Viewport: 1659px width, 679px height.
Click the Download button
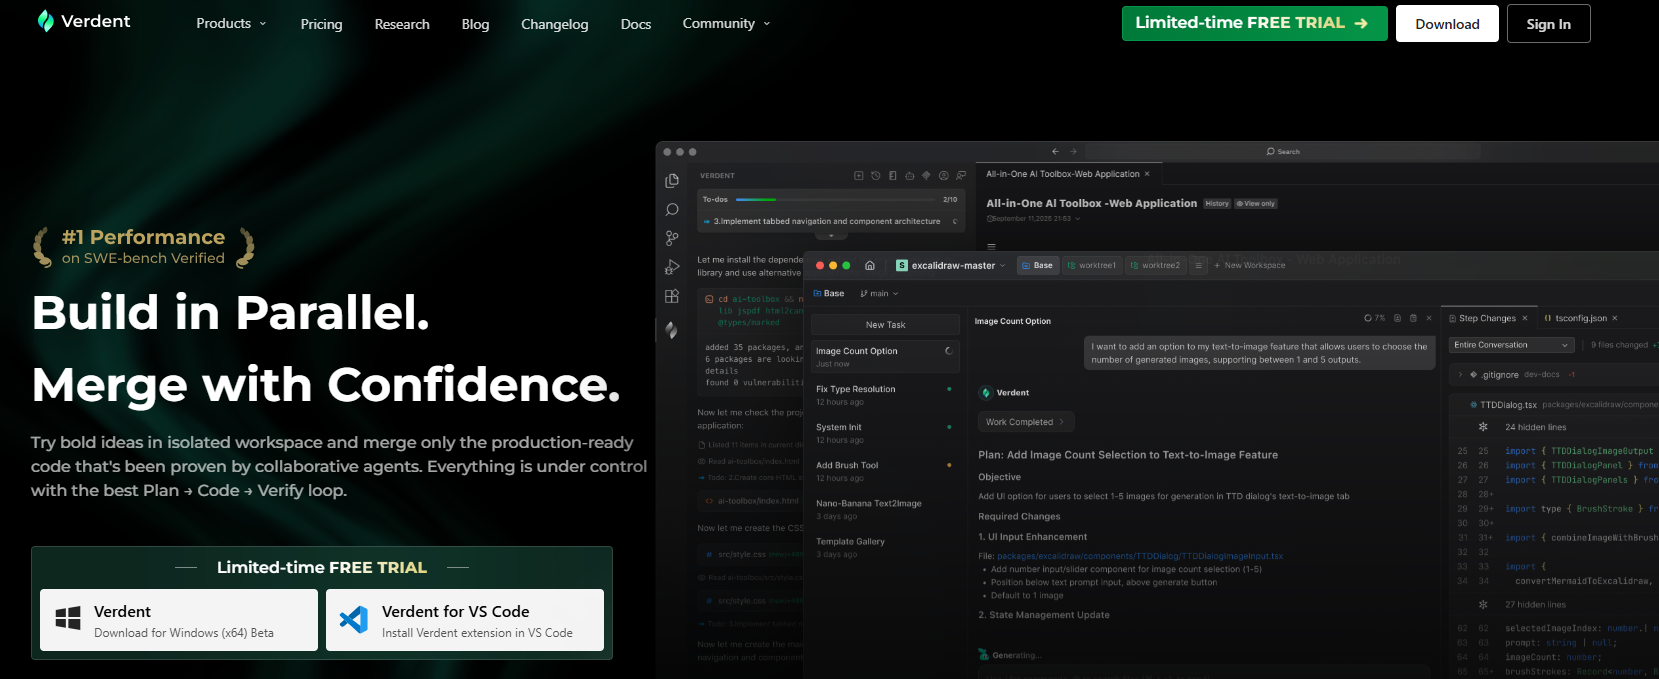(x=1447, y=24)
